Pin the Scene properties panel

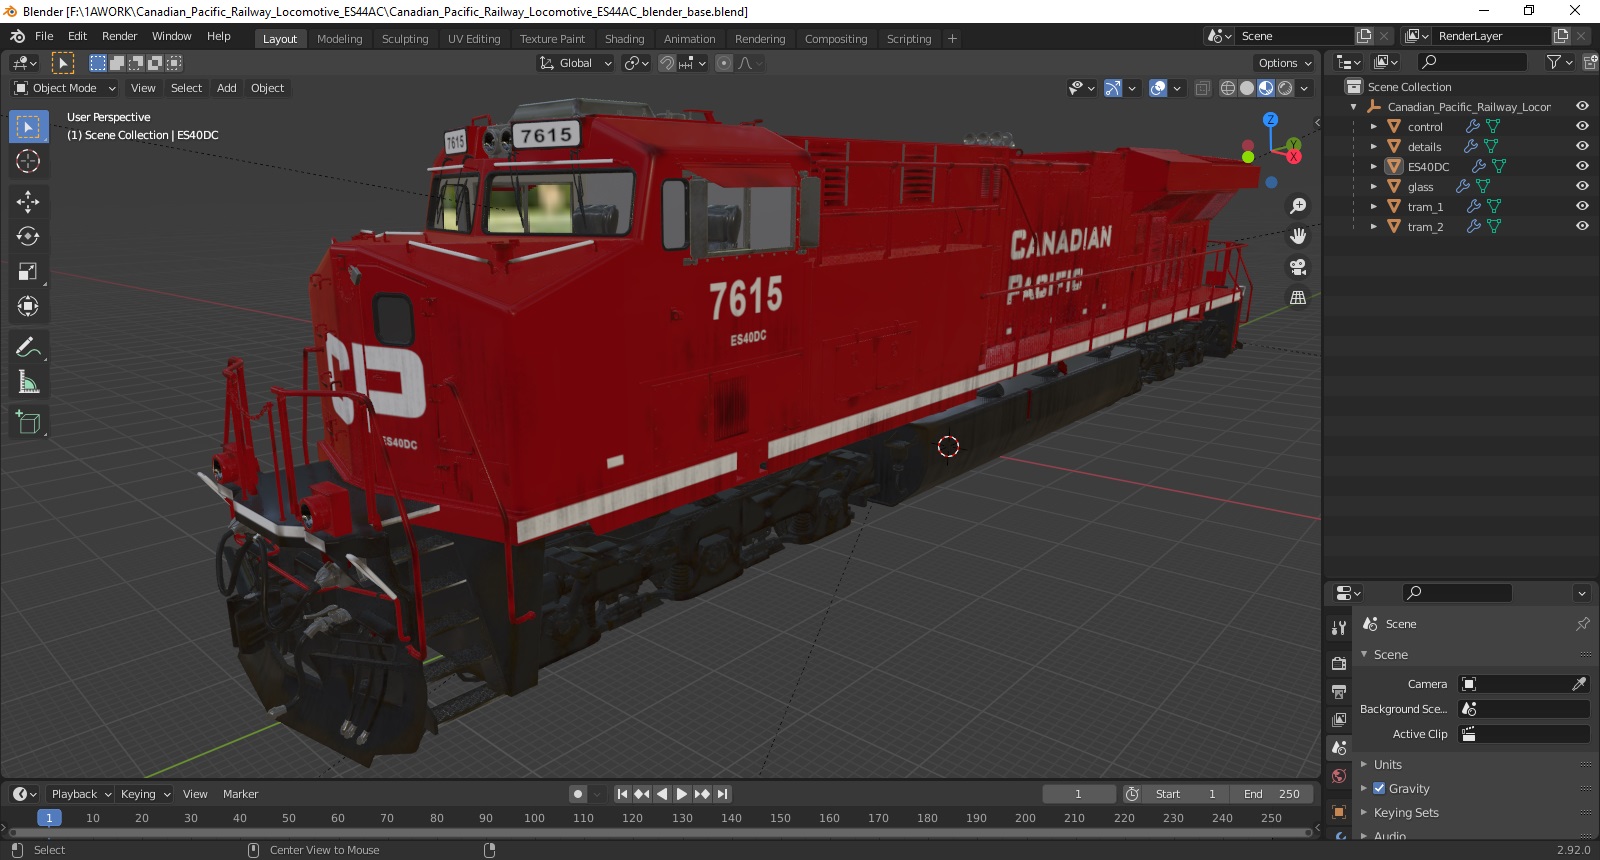coord(1582,623)
